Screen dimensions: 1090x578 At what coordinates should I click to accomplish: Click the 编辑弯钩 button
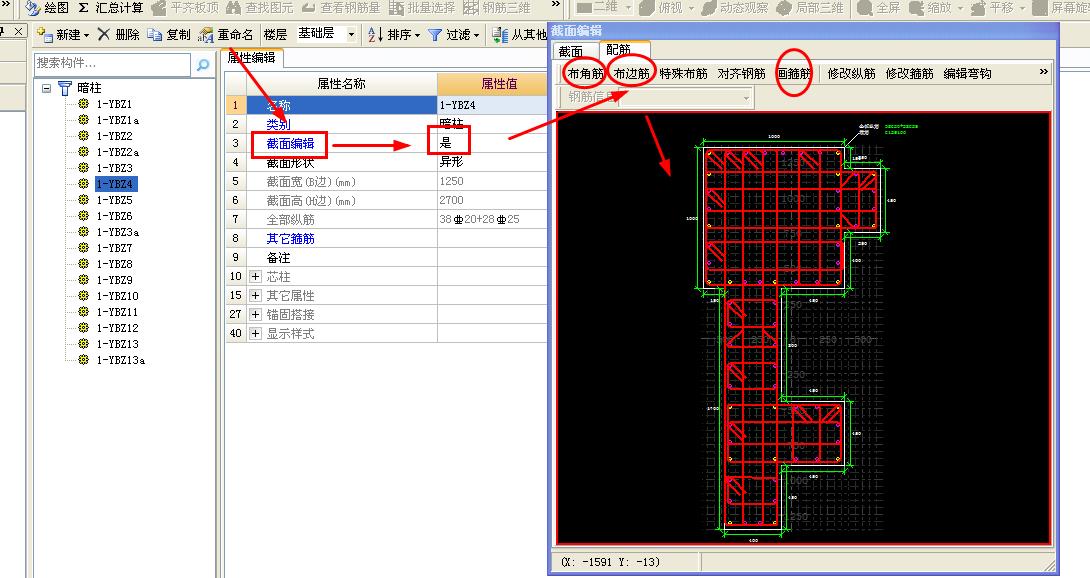pos(968,73)
